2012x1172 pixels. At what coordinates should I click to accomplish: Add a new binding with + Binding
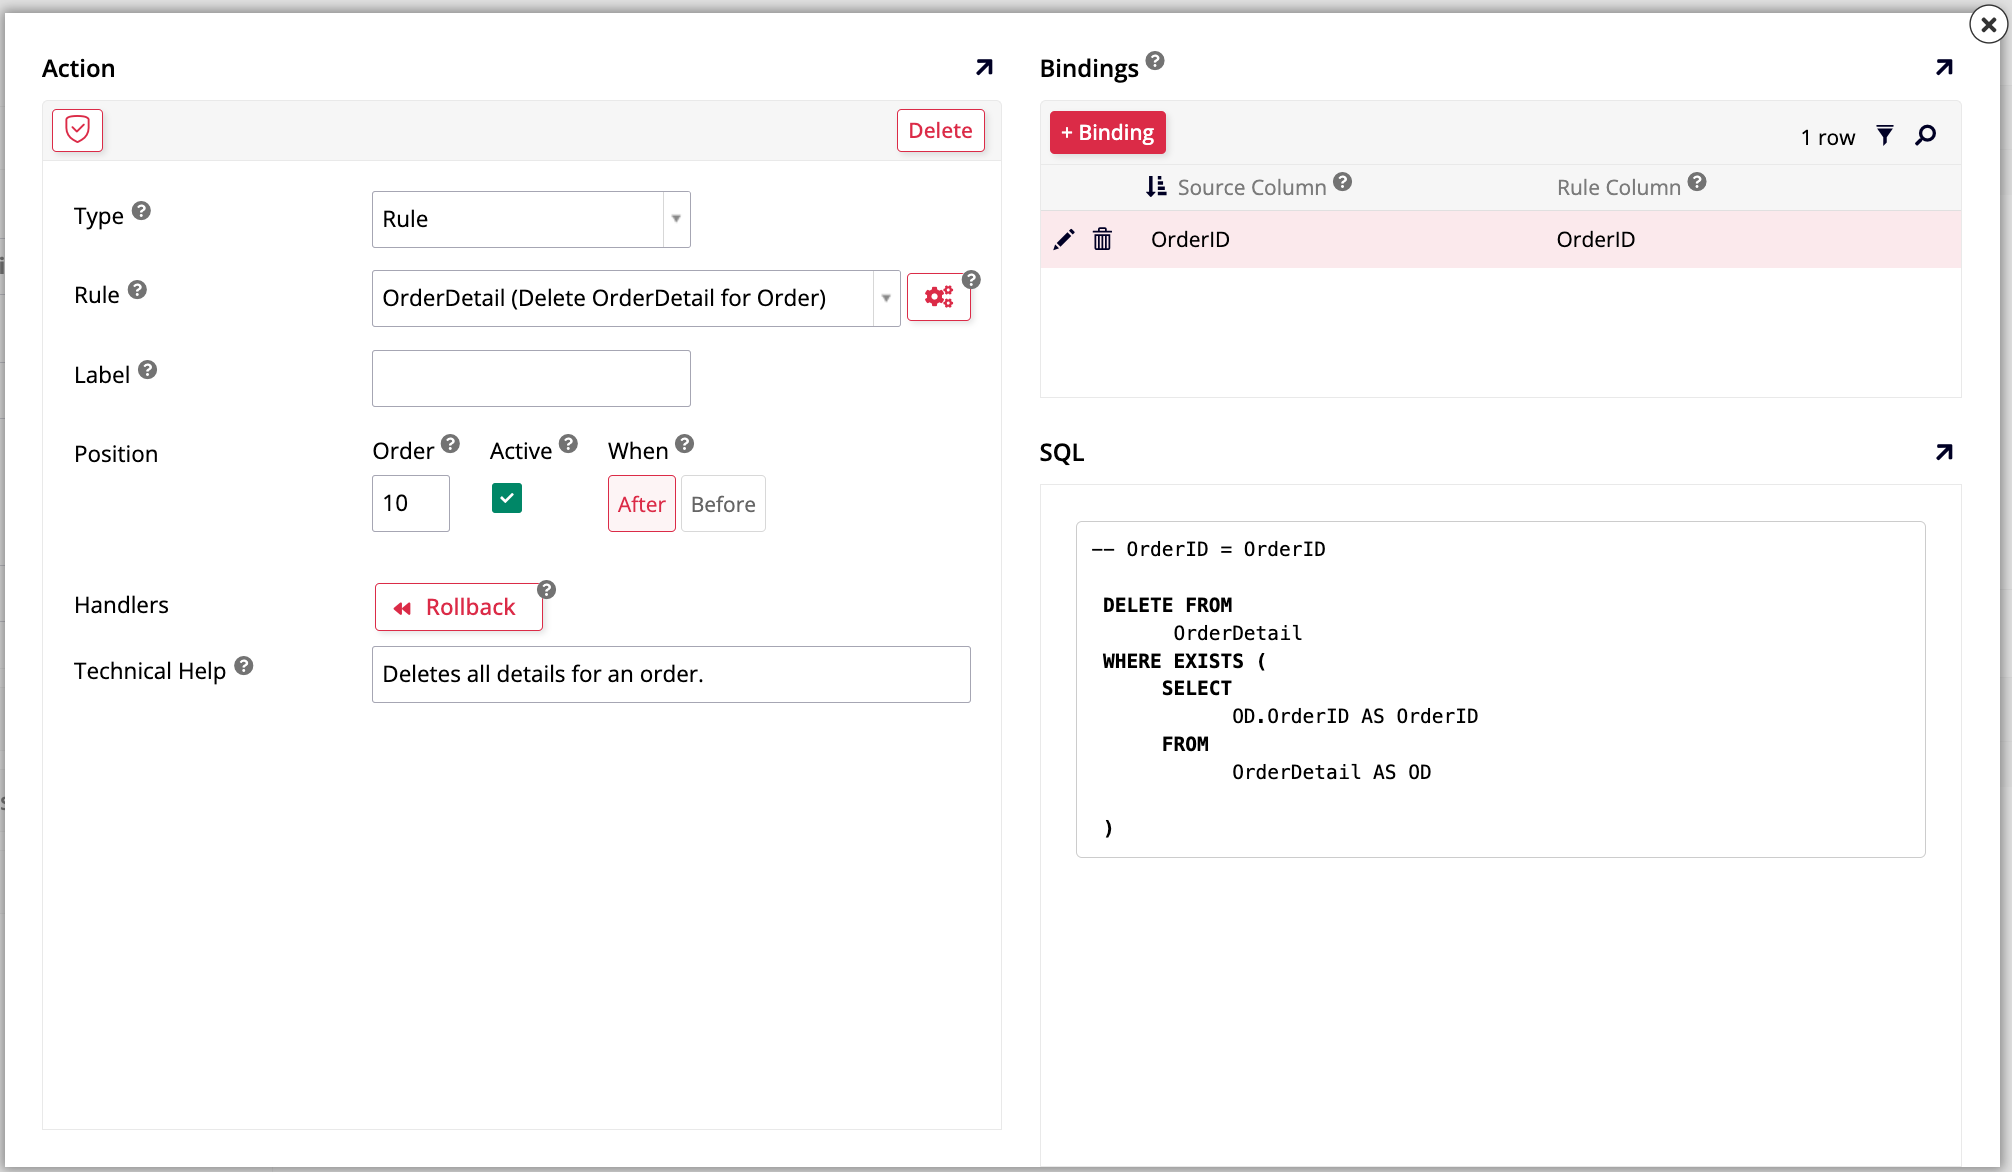point(1107,132)
